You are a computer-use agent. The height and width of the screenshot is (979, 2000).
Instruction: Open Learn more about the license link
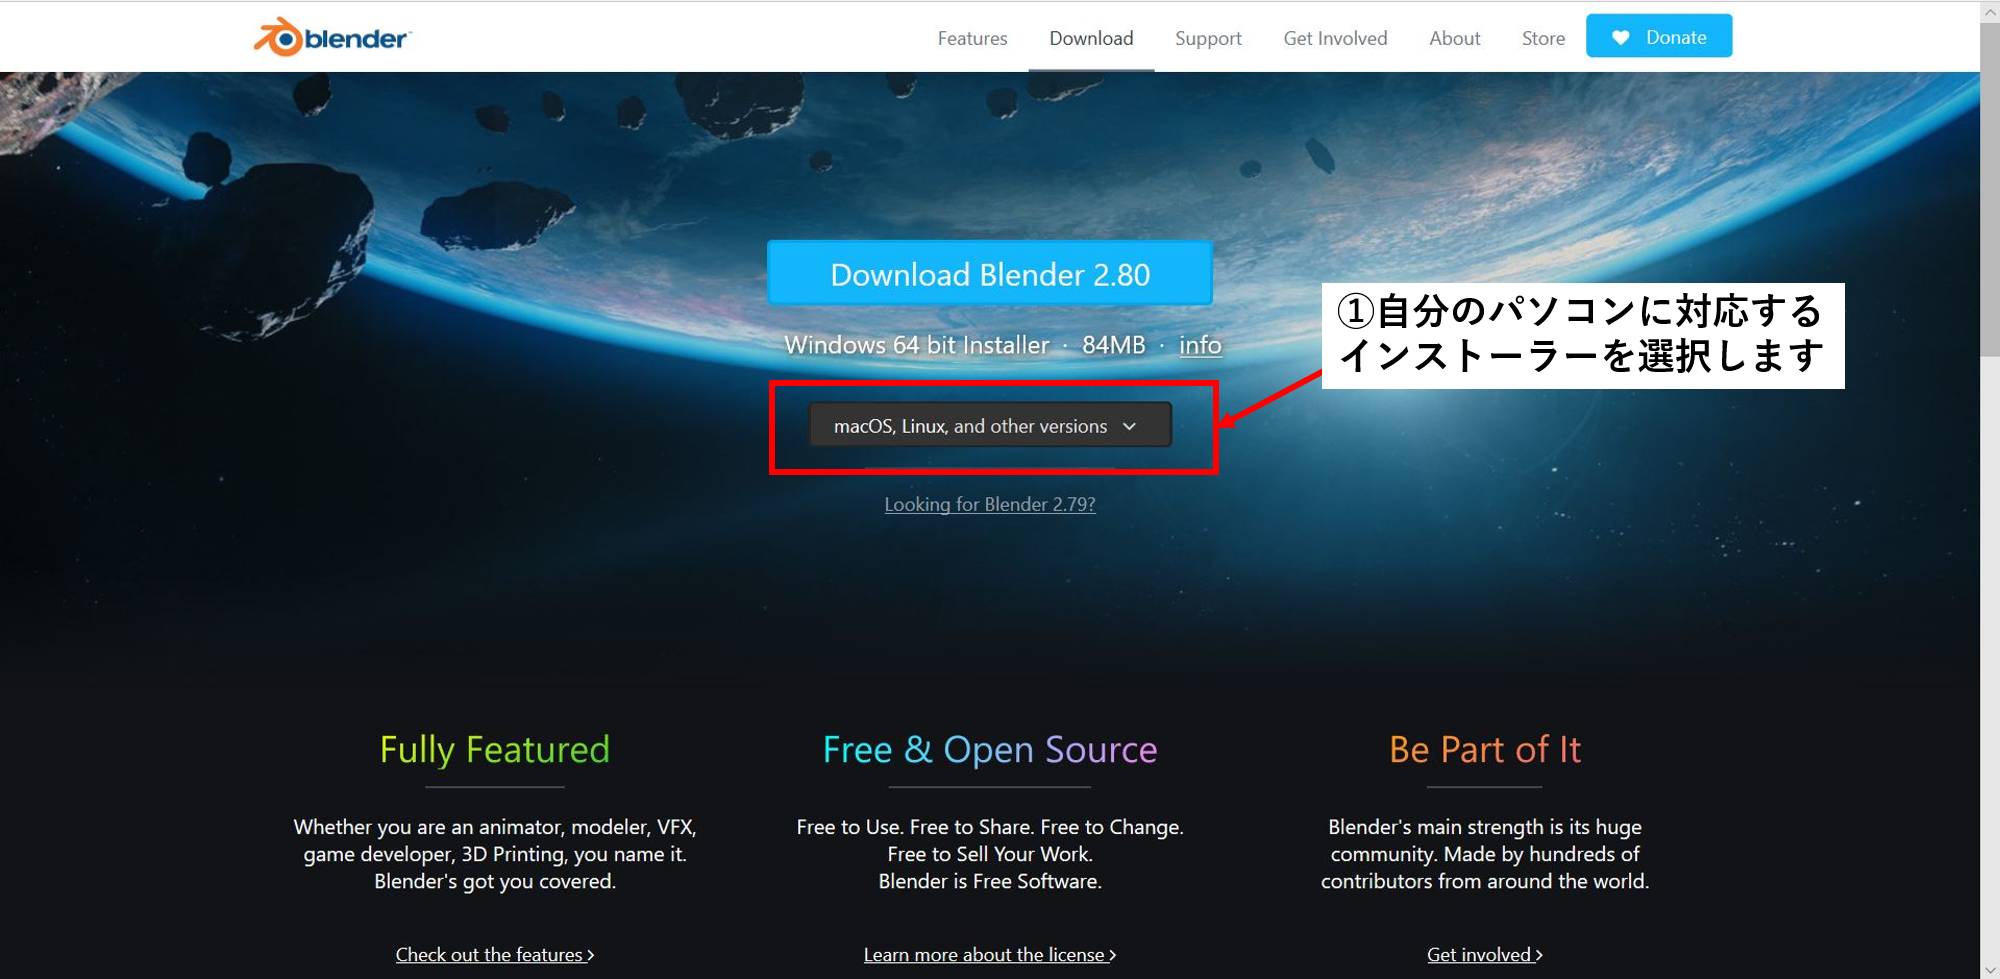click(990, 954)
